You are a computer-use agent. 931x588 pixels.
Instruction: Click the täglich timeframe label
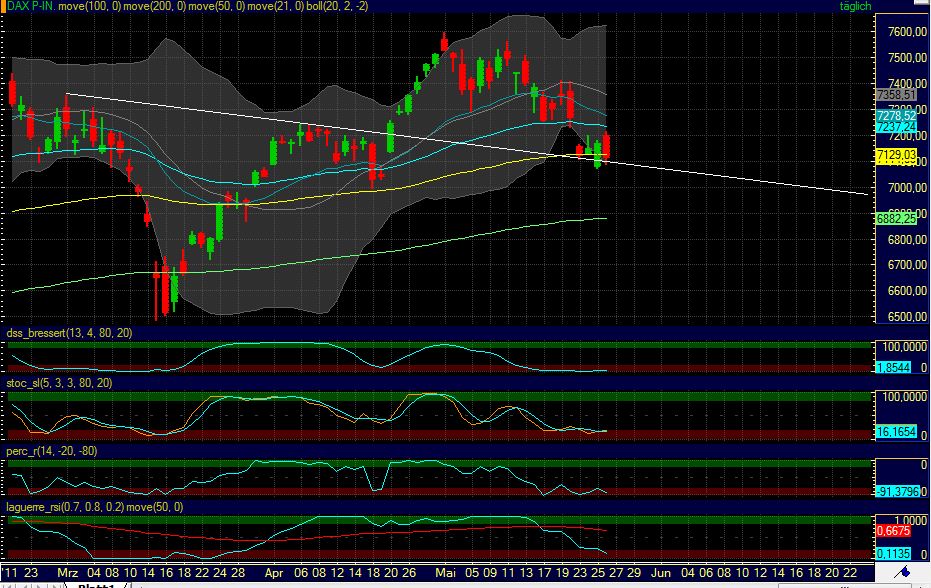point(855,6)
